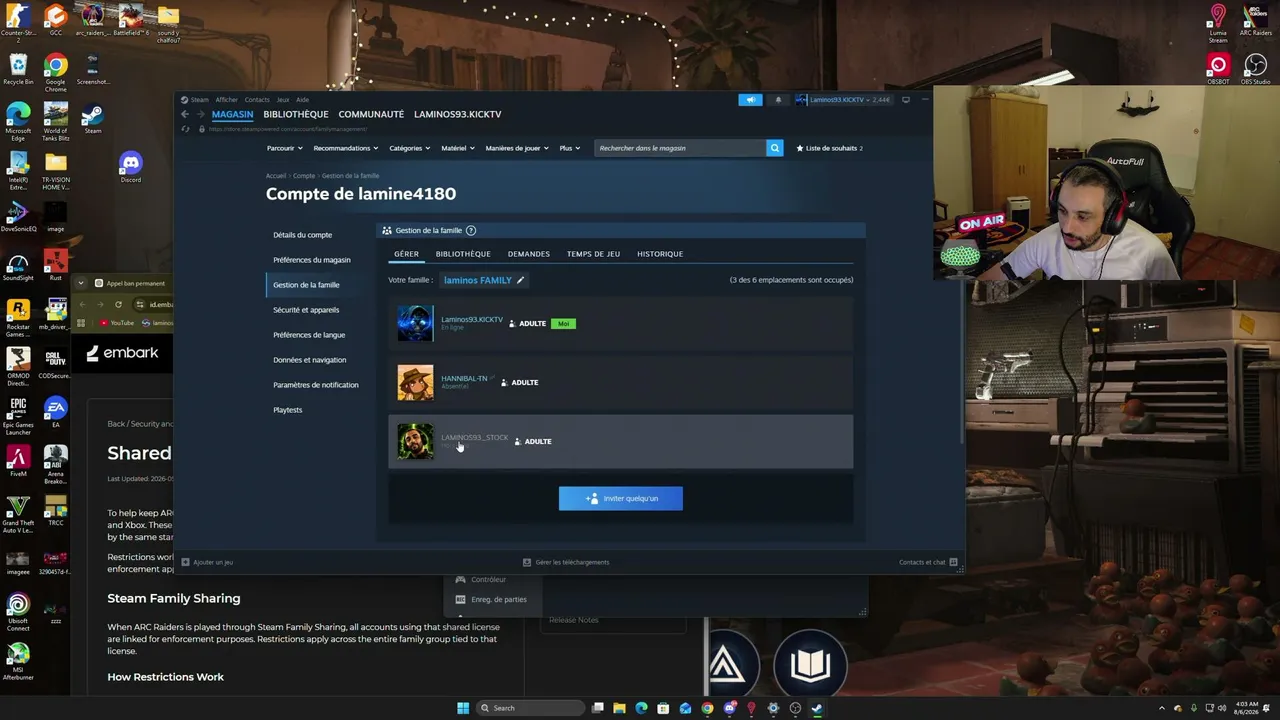1280x720 pixels.
Task: Open Steam notifications bell
Action: [778, 100]
